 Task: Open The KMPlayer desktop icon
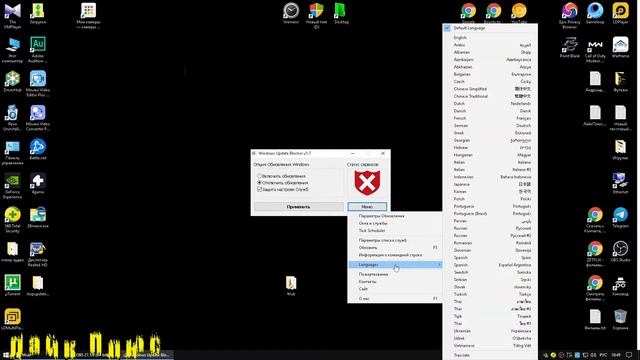[x=12, y=16]
